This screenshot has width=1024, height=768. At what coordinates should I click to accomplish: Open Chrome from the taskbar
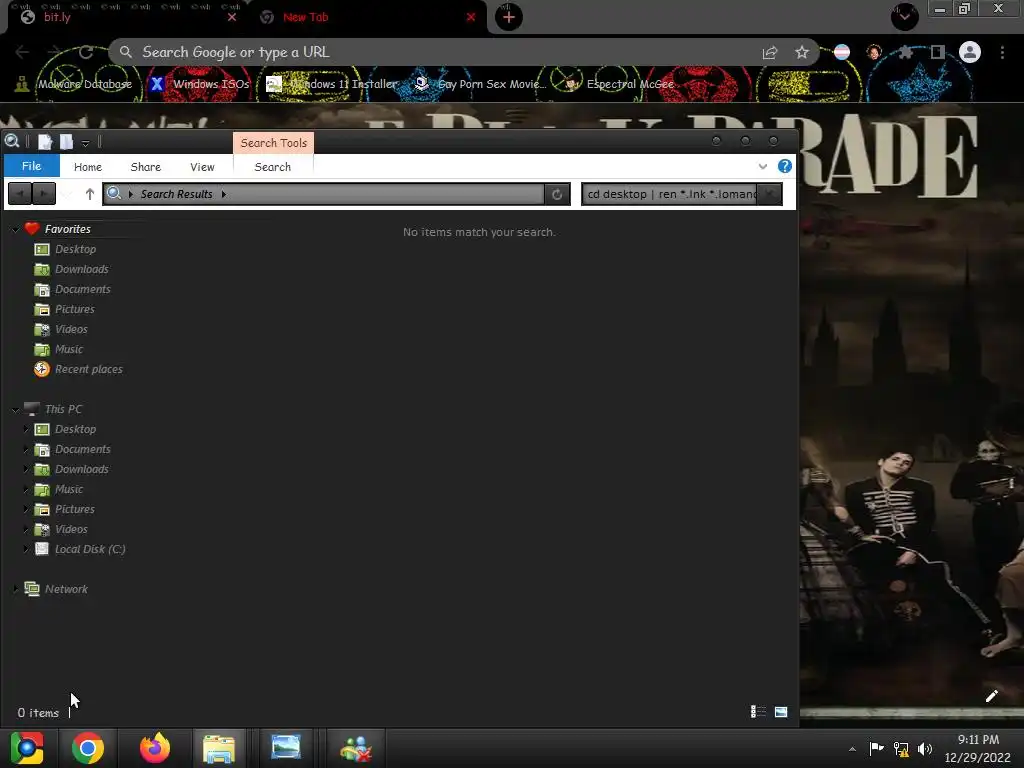click(x=88, y=748)
